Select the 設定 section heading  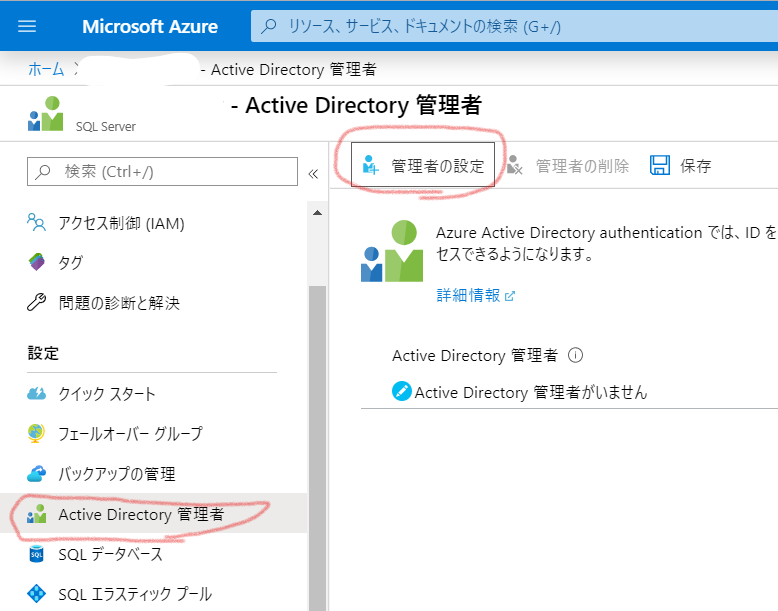(x=43, y=353)
